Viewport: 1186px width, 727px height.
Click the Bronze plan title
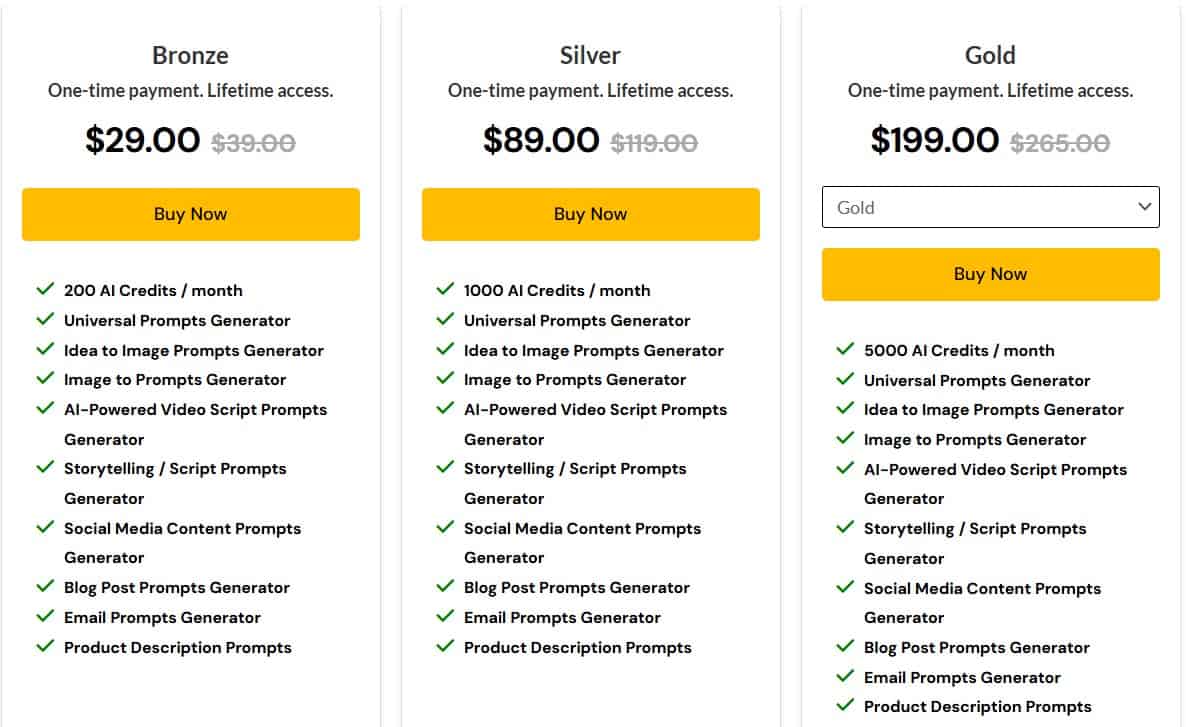190,55
